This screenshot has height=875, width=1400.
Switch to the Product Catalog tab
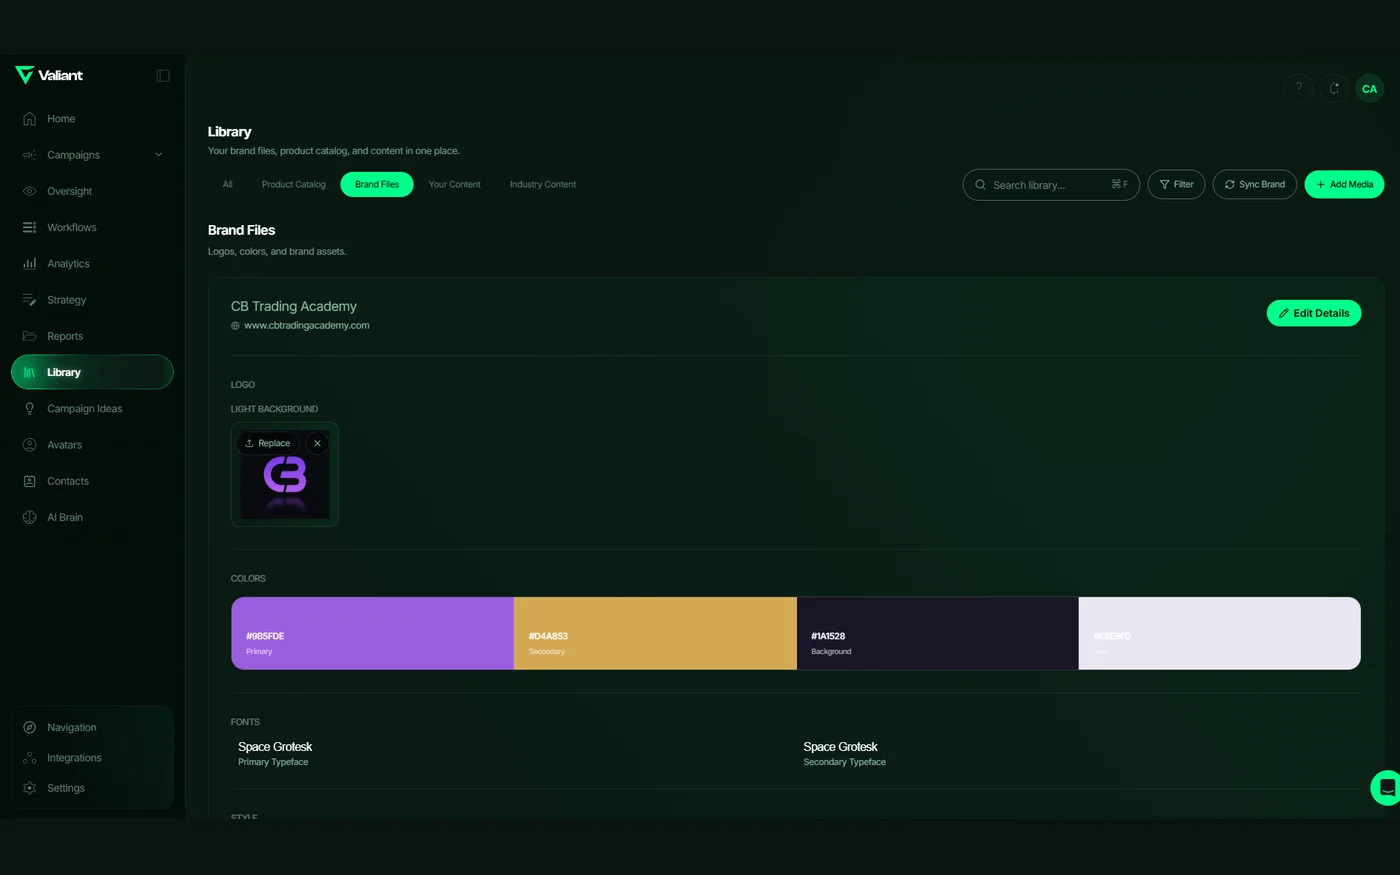294,184
